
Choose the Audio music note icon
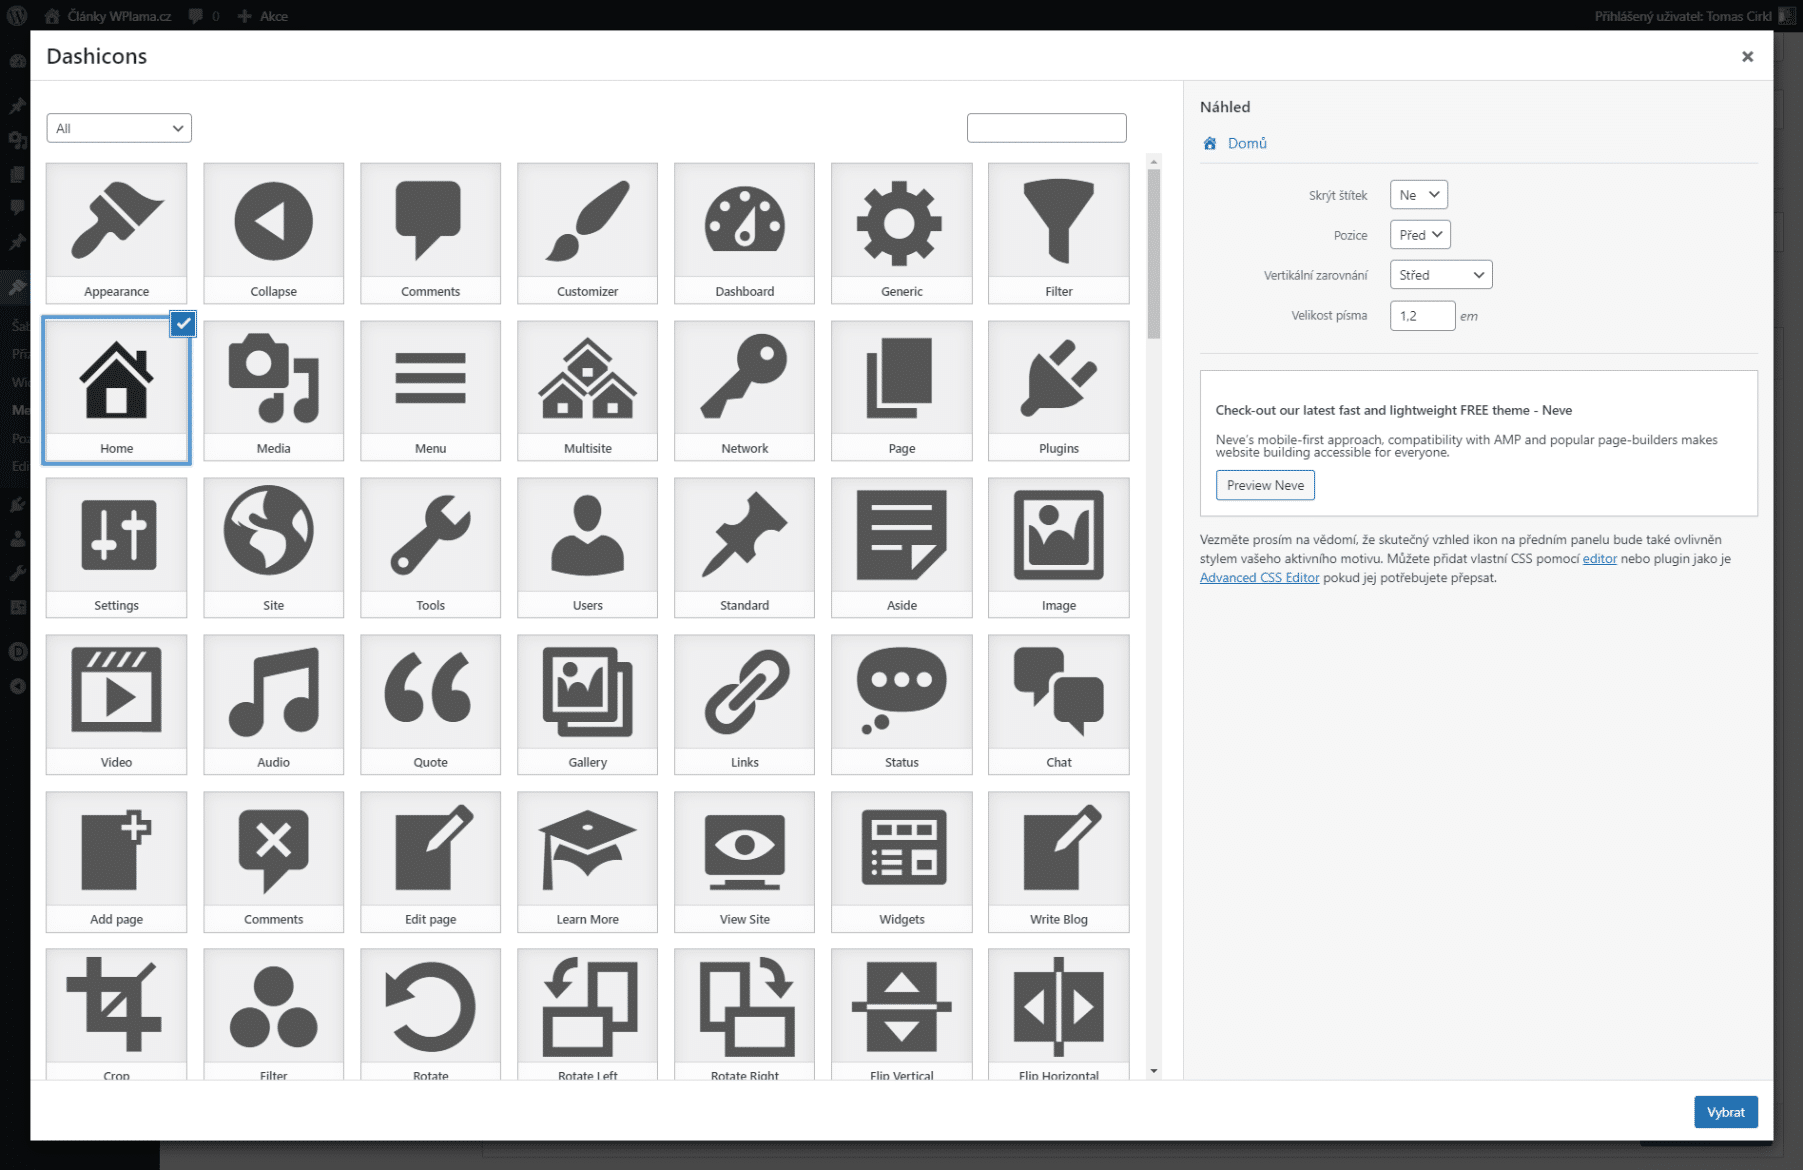(x=273, y=704)
